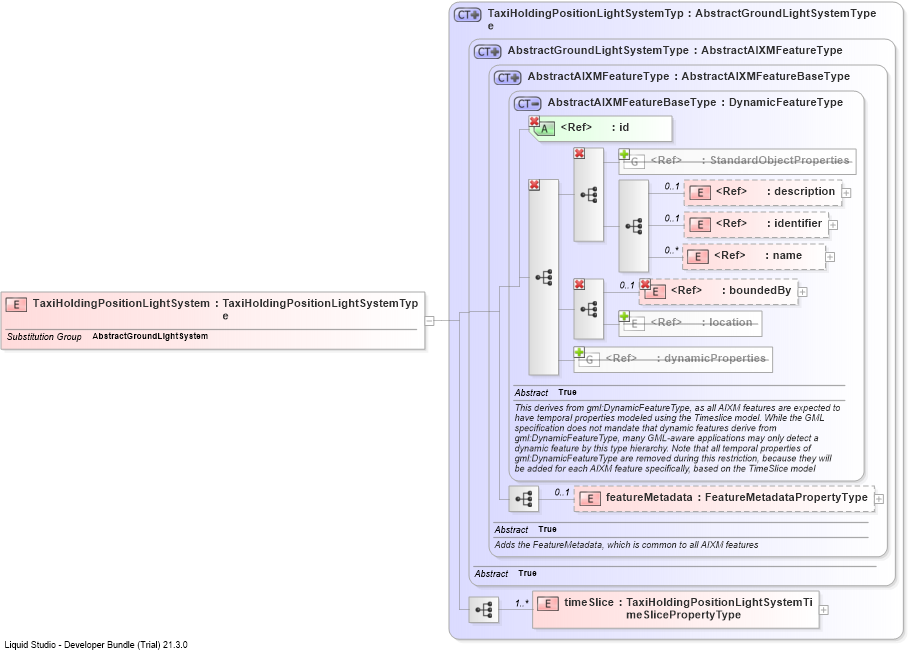
Task: Click '0..1' cardinality next to featureMetadata
Action: pyautogui.click(x=562, y=492)
